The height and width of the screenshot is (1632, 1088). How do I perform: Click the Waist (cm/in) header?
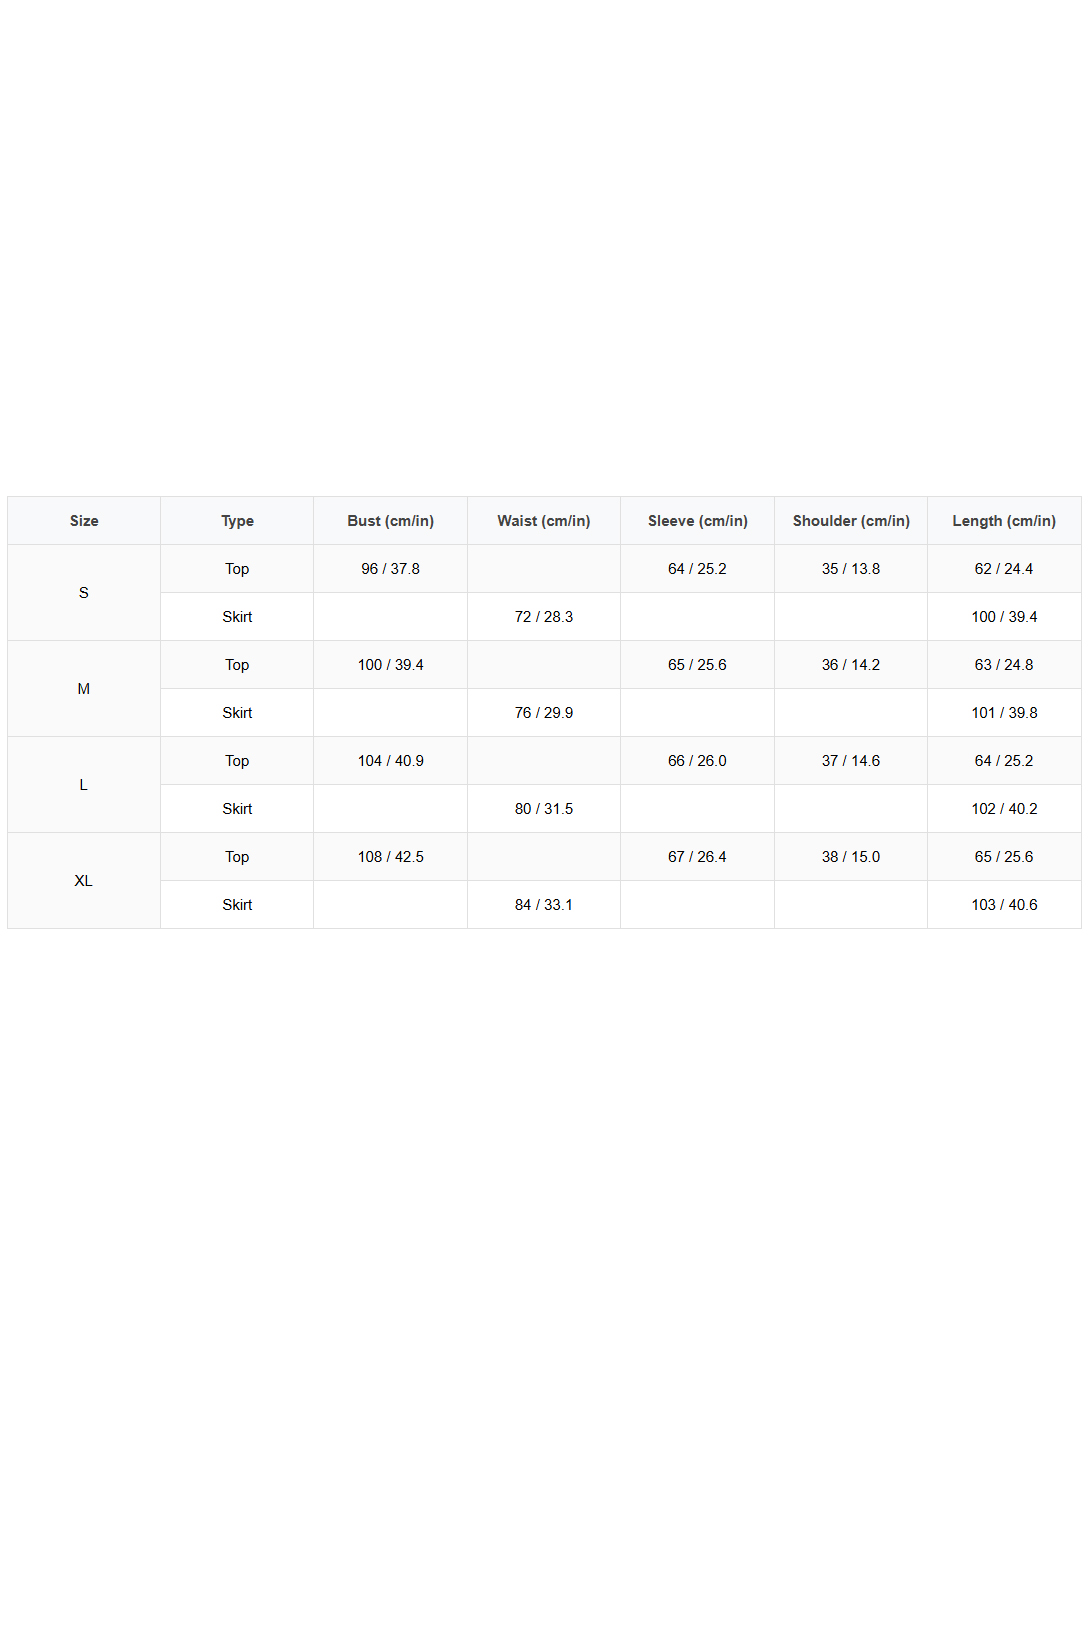pos(544,521)
